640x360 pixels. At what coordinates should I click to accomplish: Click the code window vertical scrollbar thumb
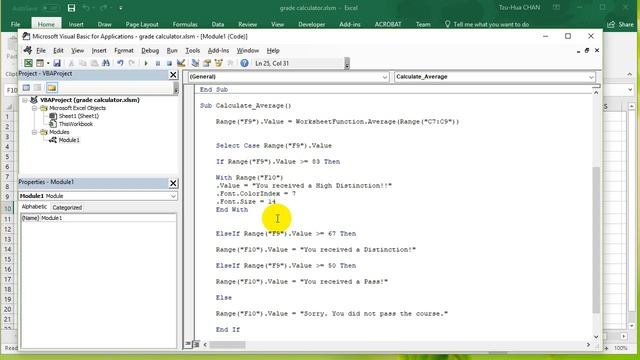pos(596,240)
